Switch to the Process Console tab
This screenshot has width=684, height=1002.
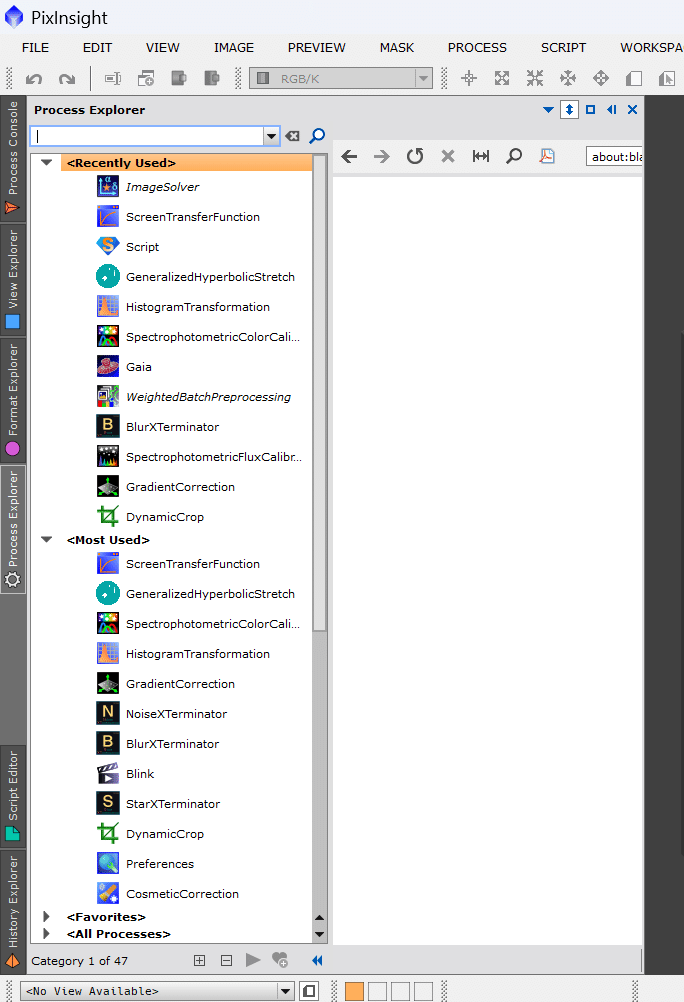pos(13,158)
